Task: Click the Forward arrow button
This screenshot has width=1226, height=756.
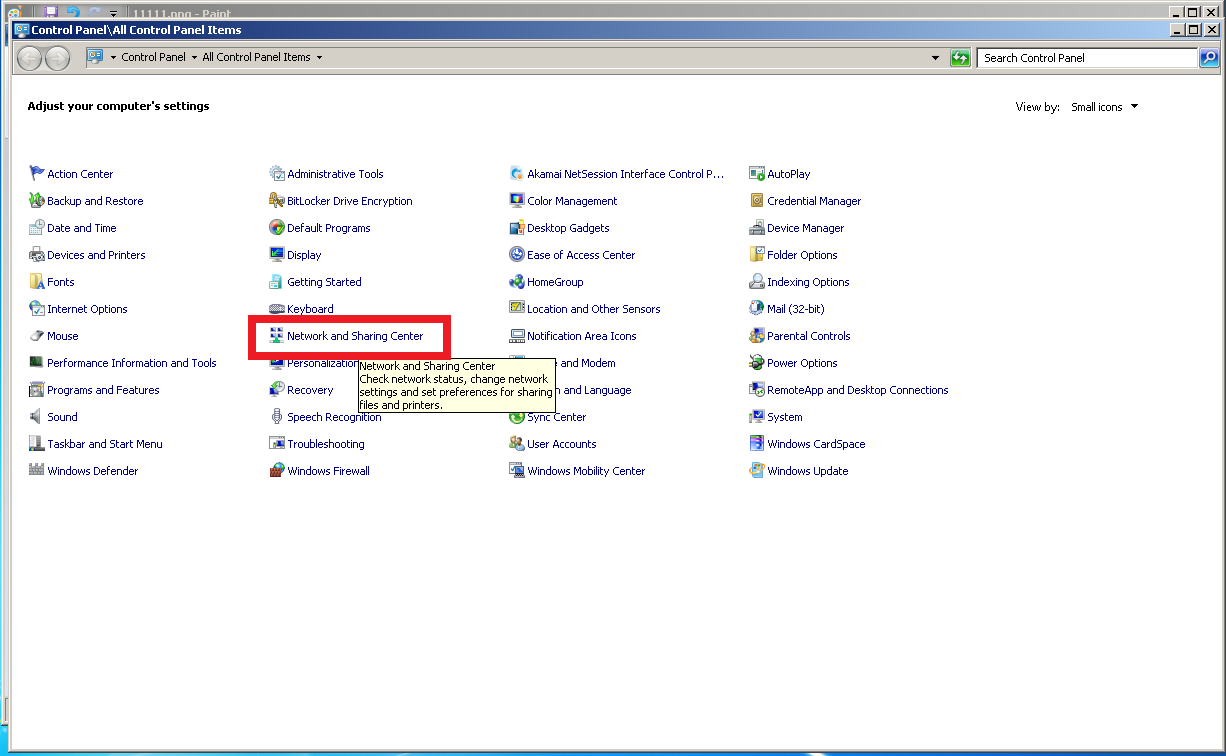Action: (58, 58)
